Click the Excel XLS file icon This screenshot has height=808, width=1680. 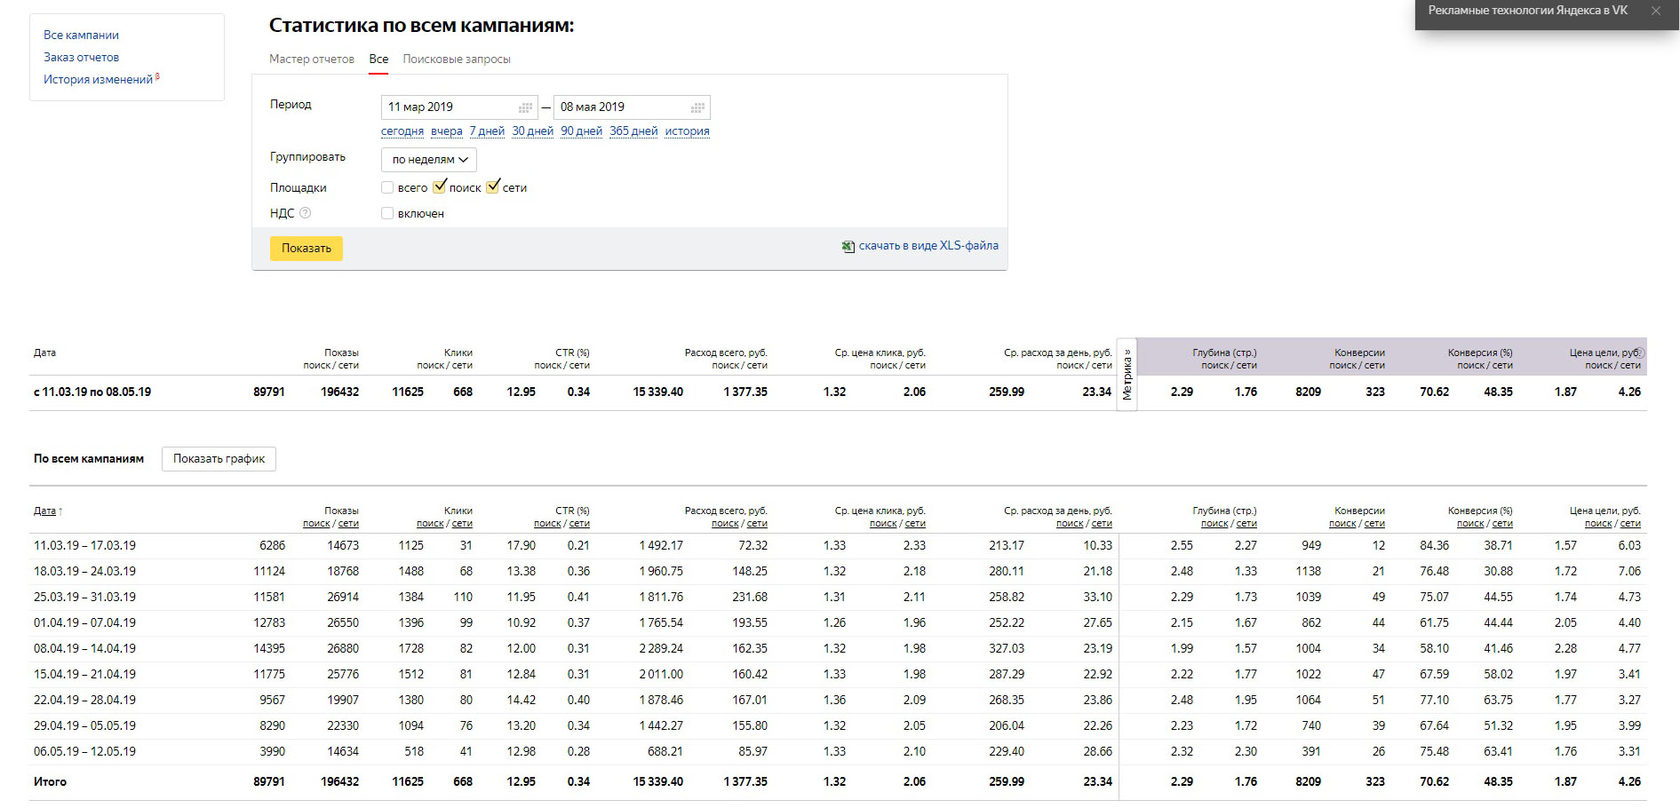click(848, 246)
